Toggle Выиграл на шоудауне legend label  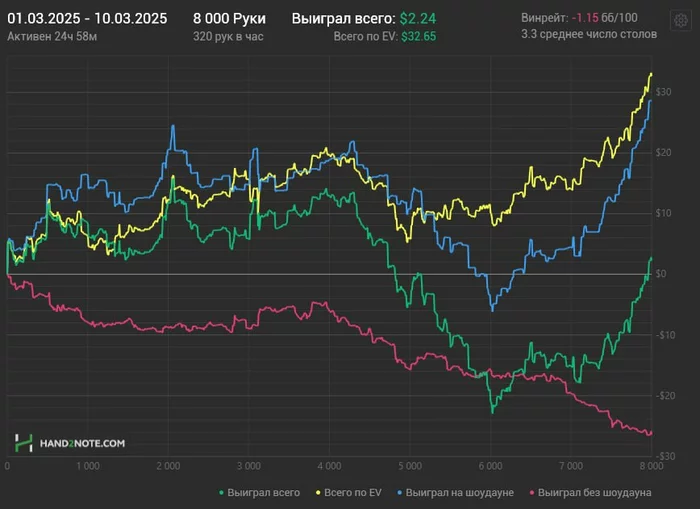click(462, 492)
